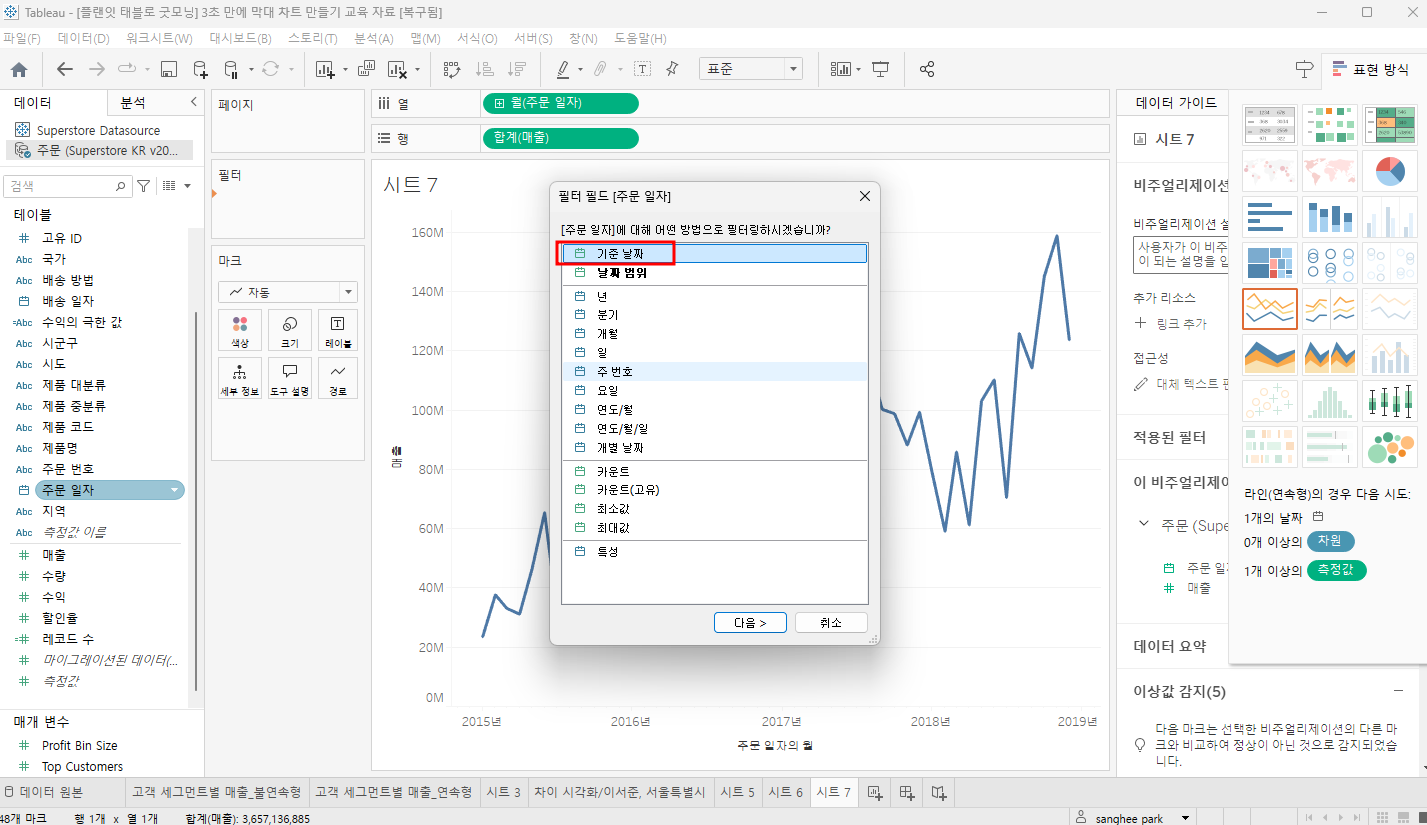Image resolution: width=1427 pixels, height=825 pixels.
Task: Create new worksheet from toolbar icon
Action: click(x=324, y=69)
